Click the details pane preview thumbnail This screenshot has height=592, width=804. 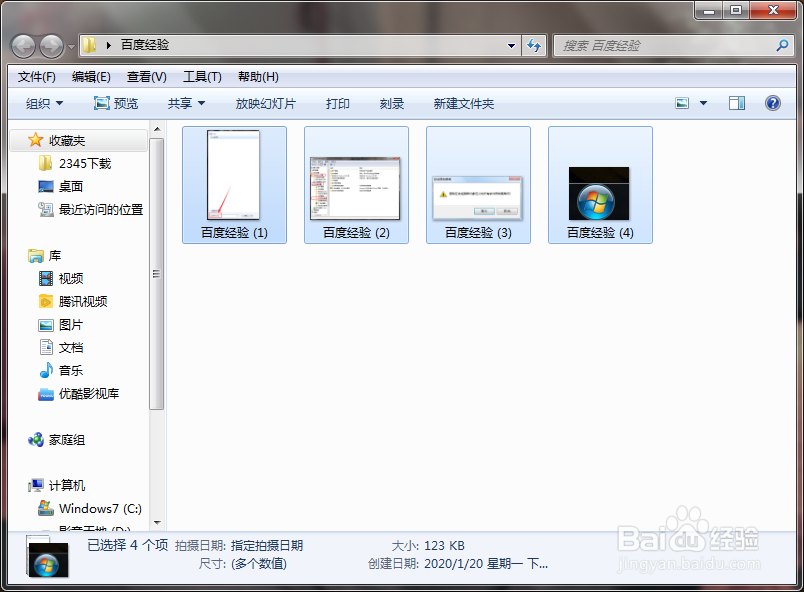(x=47, y=557)
